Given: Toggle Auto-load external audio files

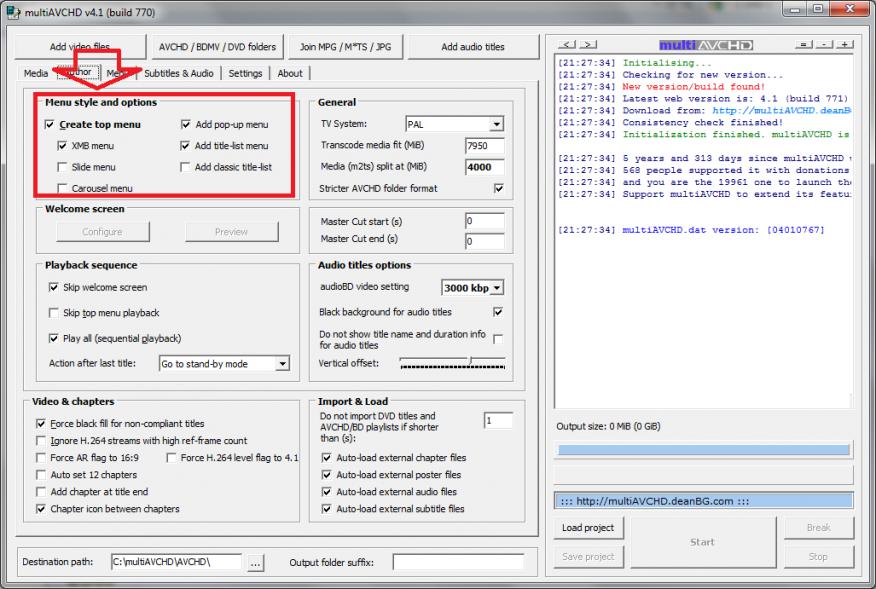Looking at the screenshot, I should click(x=327, y=492).
